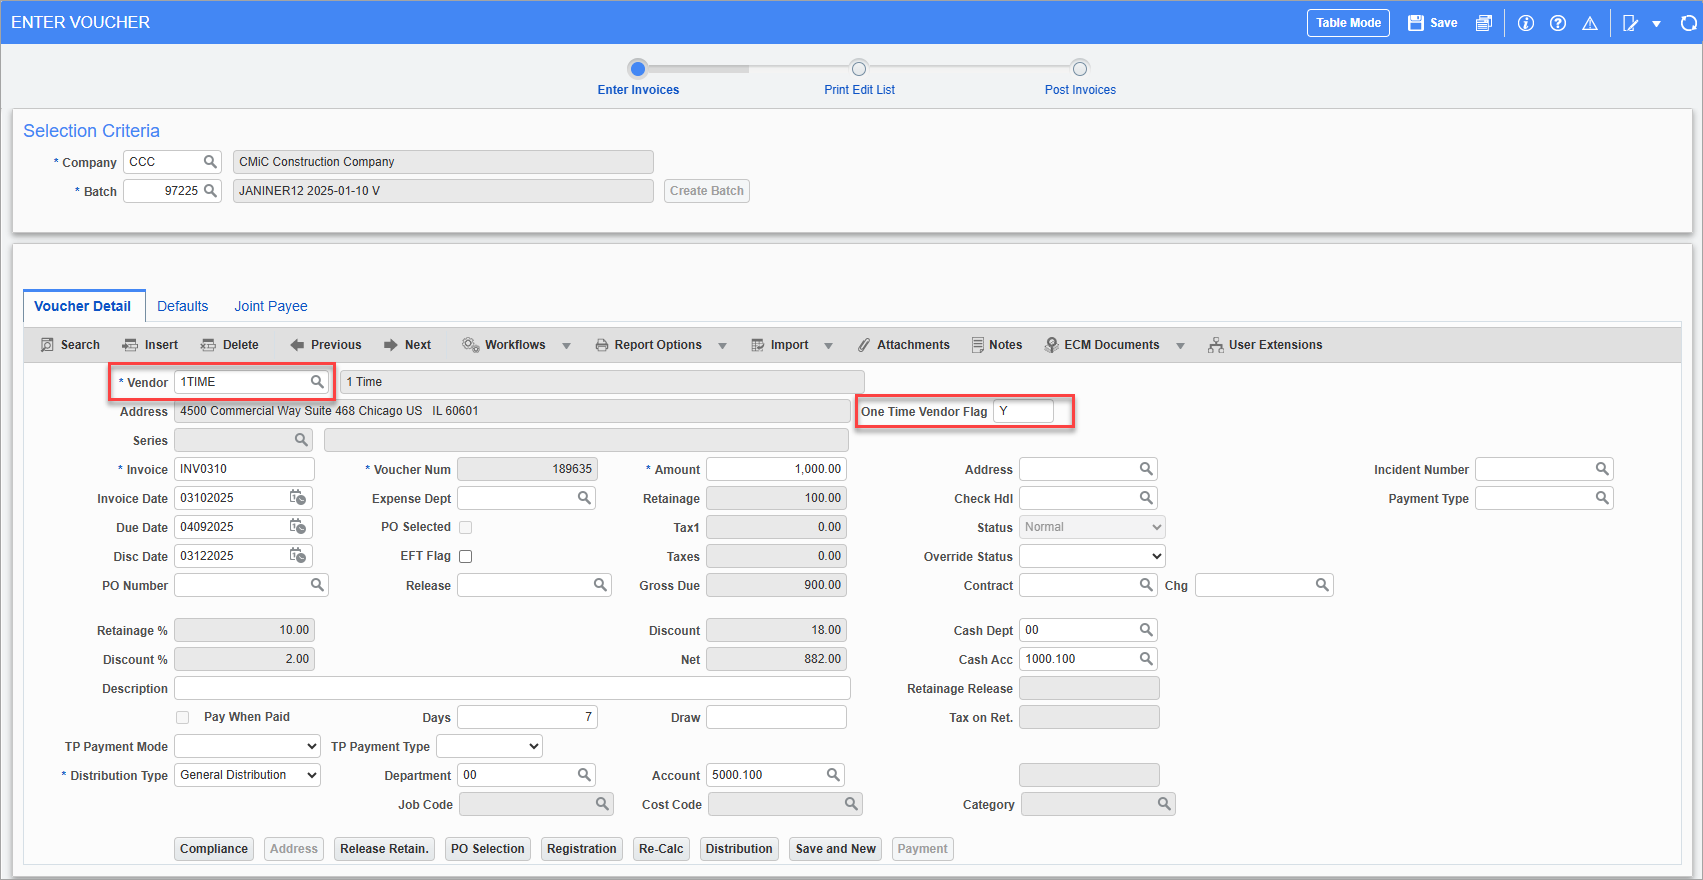1703x880 pixels.
Task: Switch to the Voucher Detail tab
Action: click(x=83, y=306)
